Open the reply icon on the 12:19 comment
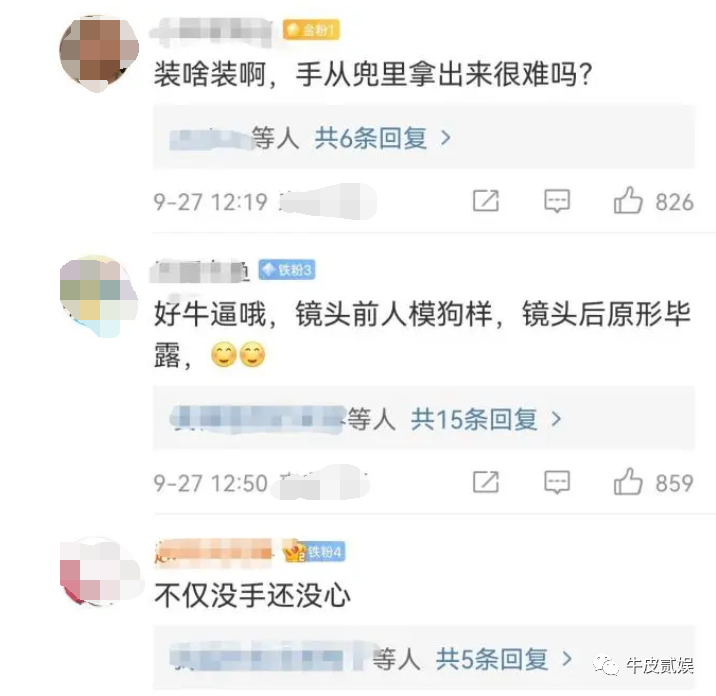The height and width of the screenshot is (696, 716). point(557,201)
